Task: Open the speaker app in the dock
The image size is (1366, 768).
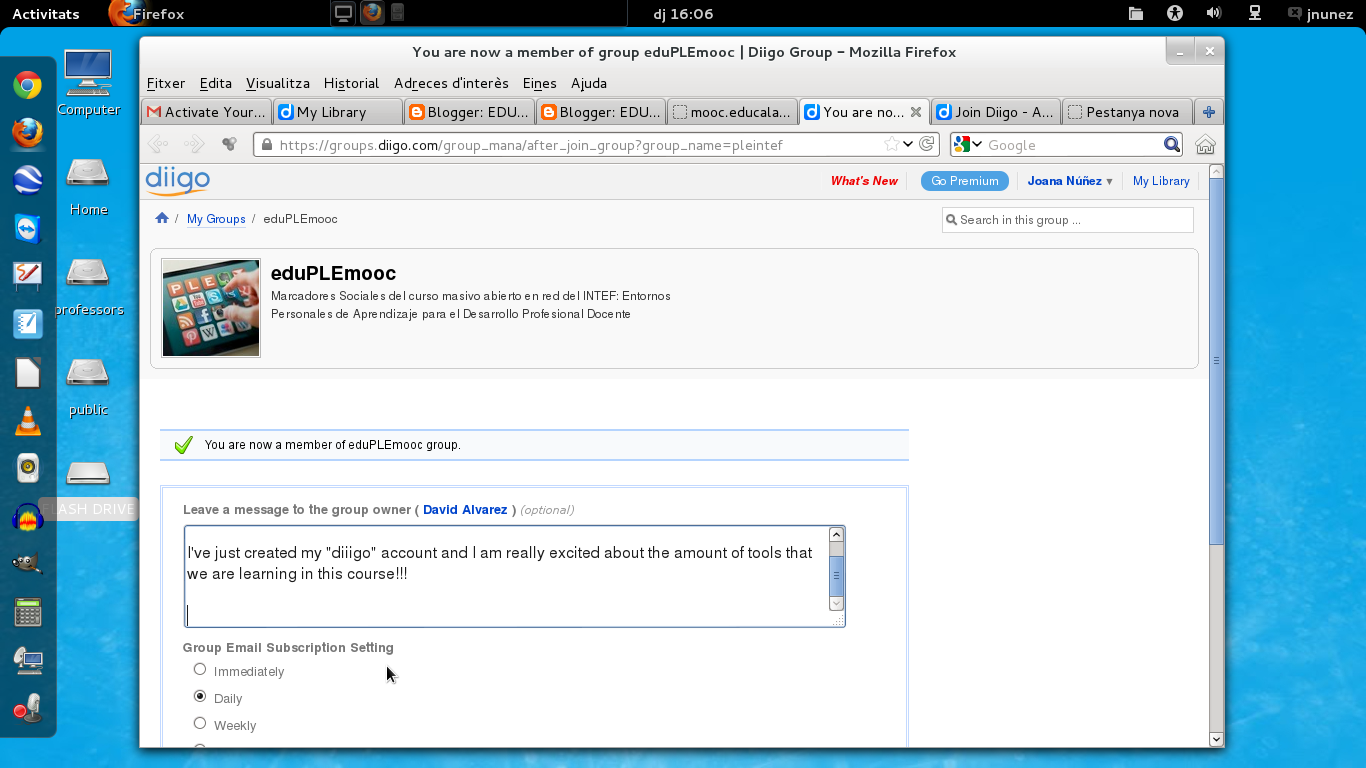Action: pyautogui.click(x=28, y=467)
